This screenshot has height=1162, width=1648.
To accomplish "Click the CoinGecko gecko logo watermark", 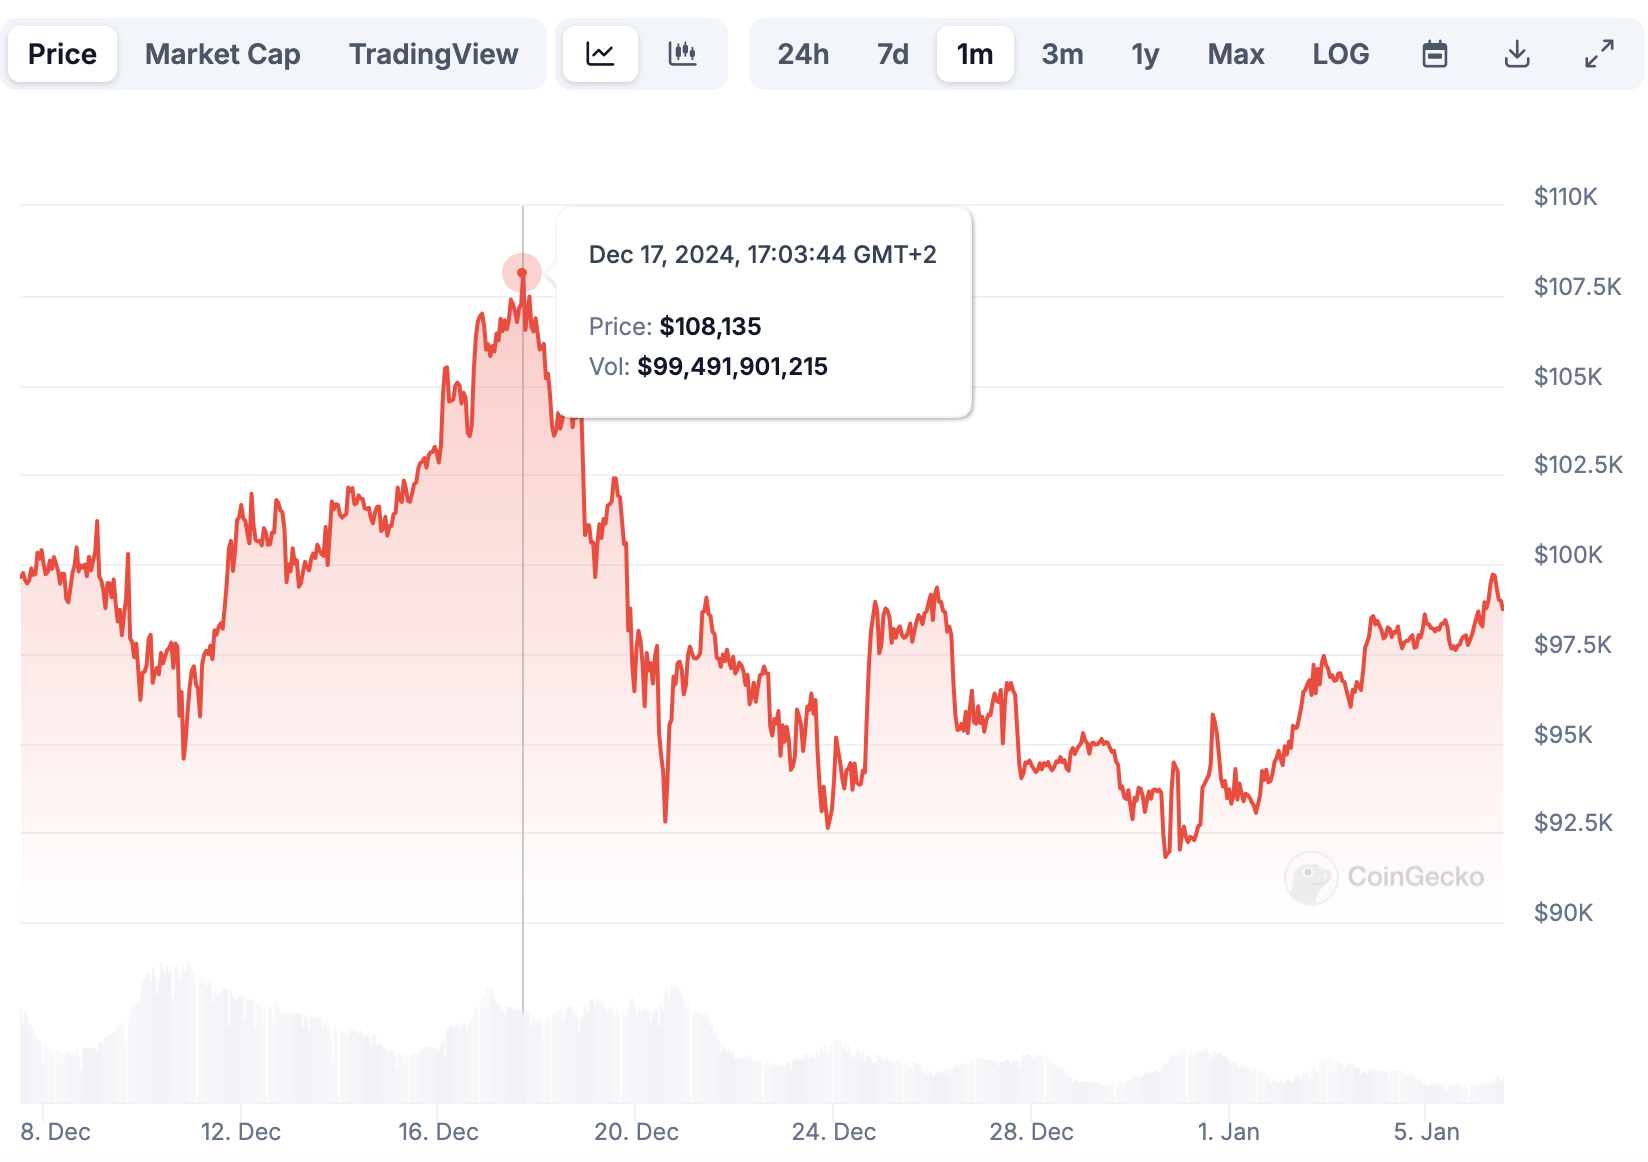I will (1310, 878).
